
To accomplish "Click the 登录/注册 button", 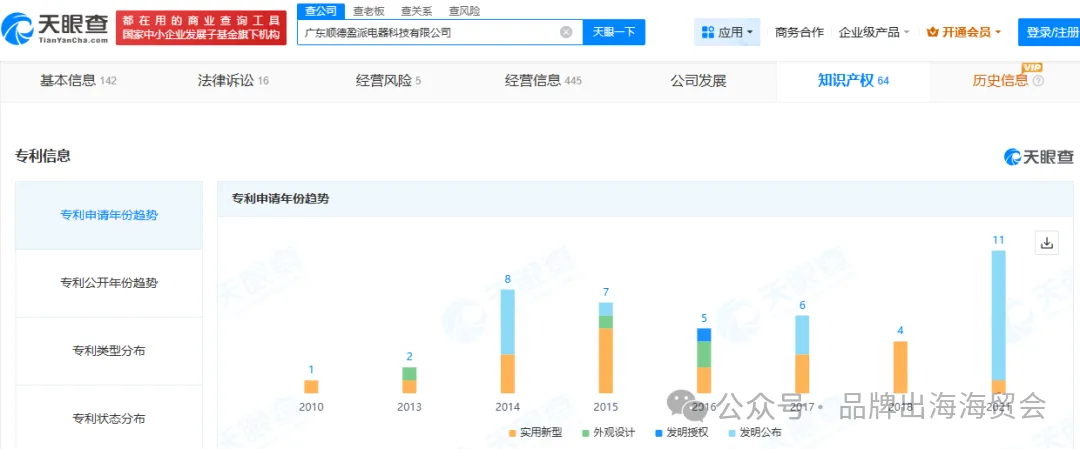I will pyautogui.click(x=1049, y=32).
